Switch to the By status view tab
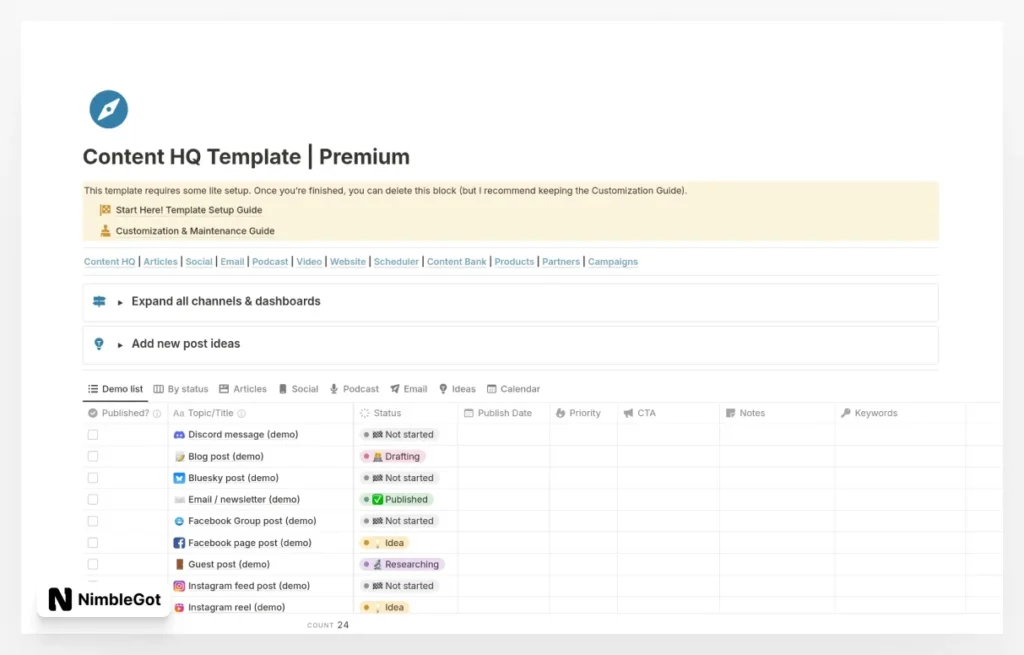The width and height of the screenshot is (1024, 655). point(181,389)
